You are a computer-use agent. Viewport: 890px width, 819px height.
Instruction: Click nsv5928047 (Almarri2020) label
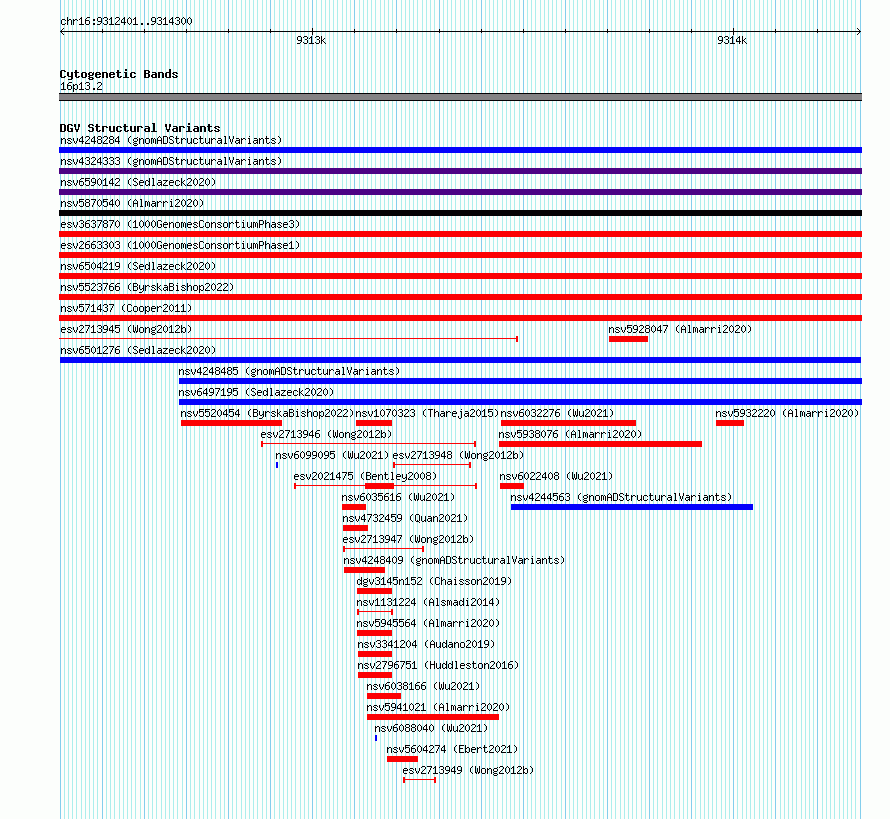[680, 329]
